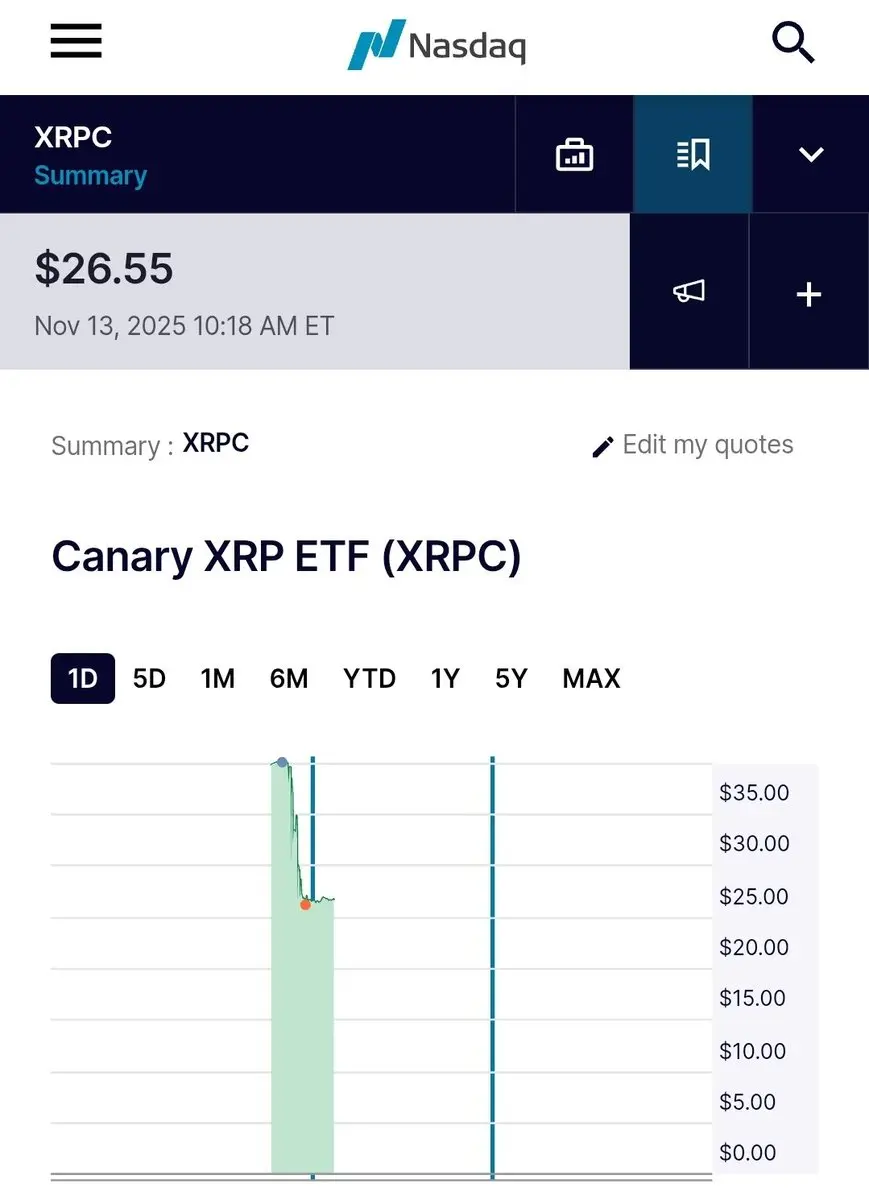Expand the XRPC section chevron dropdown

tap(811, 155)
